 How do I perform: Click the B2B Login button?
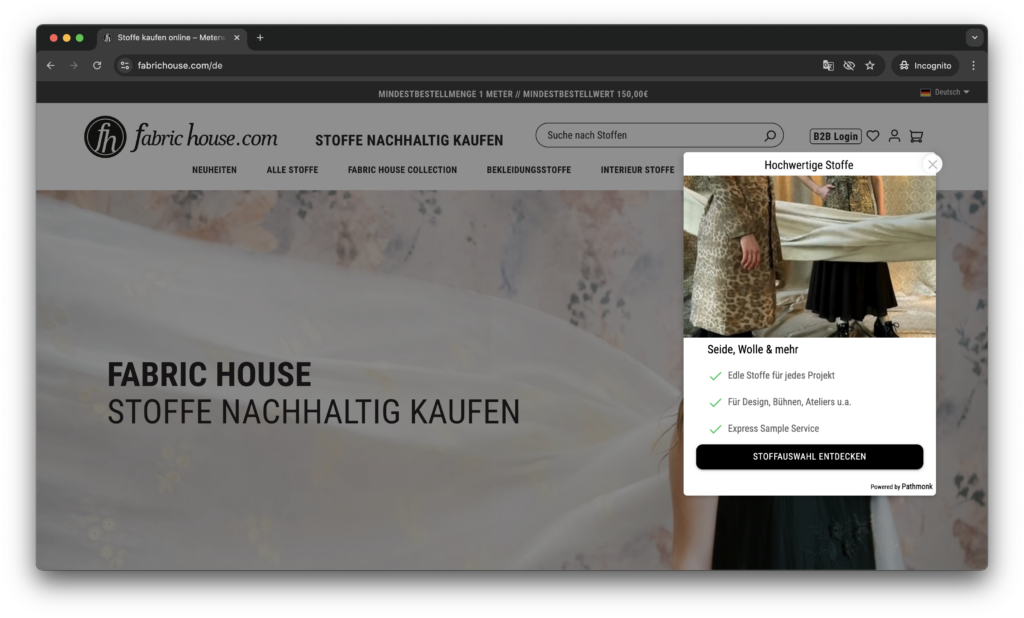tap(834, 135)
